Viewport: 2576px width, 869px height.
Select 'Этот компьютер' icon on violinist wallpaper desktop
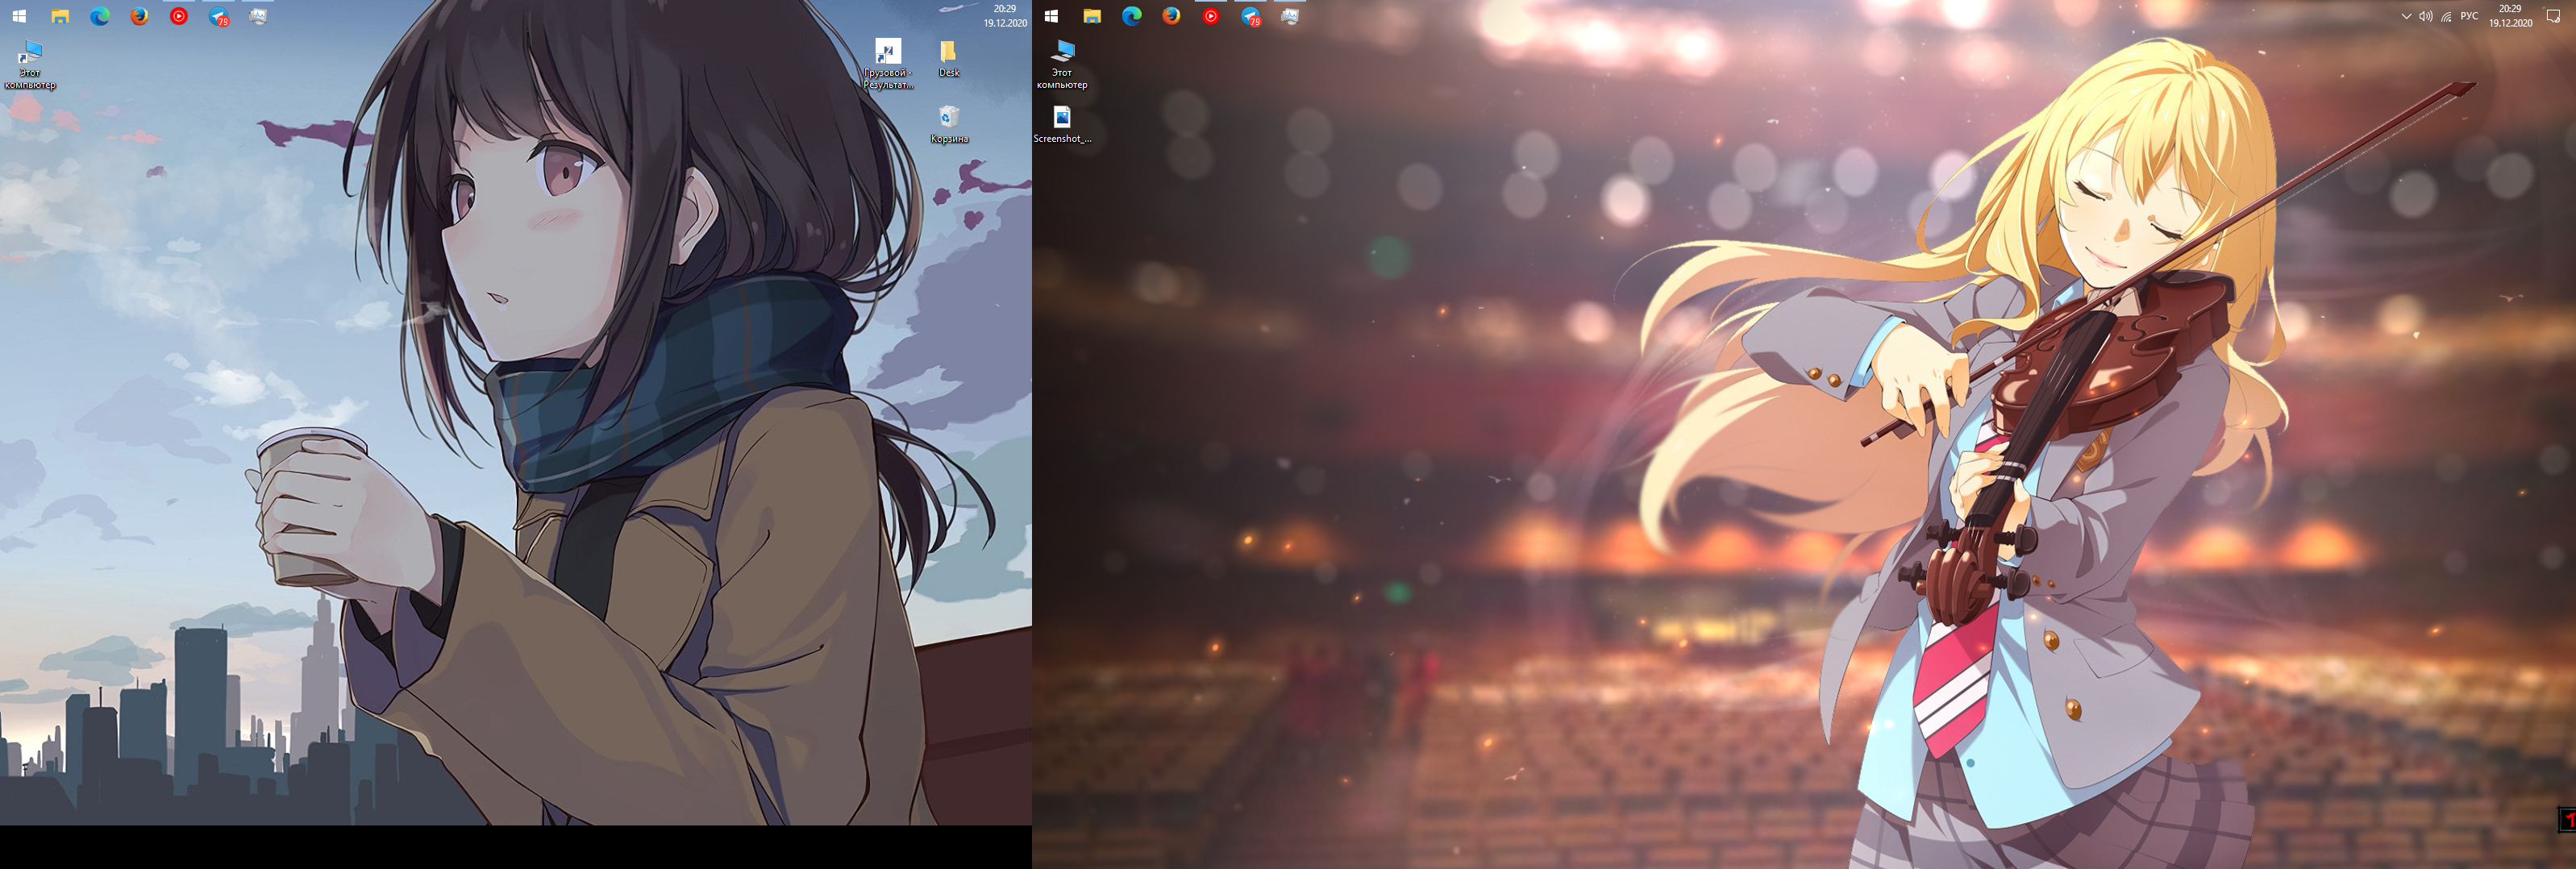(1062, 65)
